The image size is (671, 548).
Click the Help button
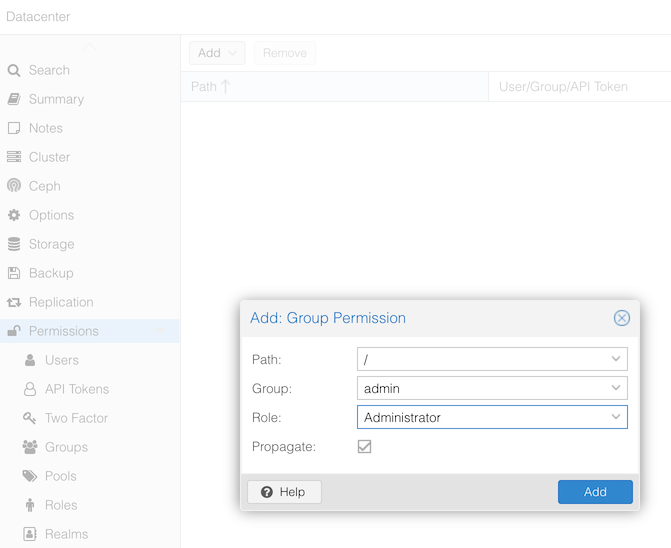[x=284, y=492]
